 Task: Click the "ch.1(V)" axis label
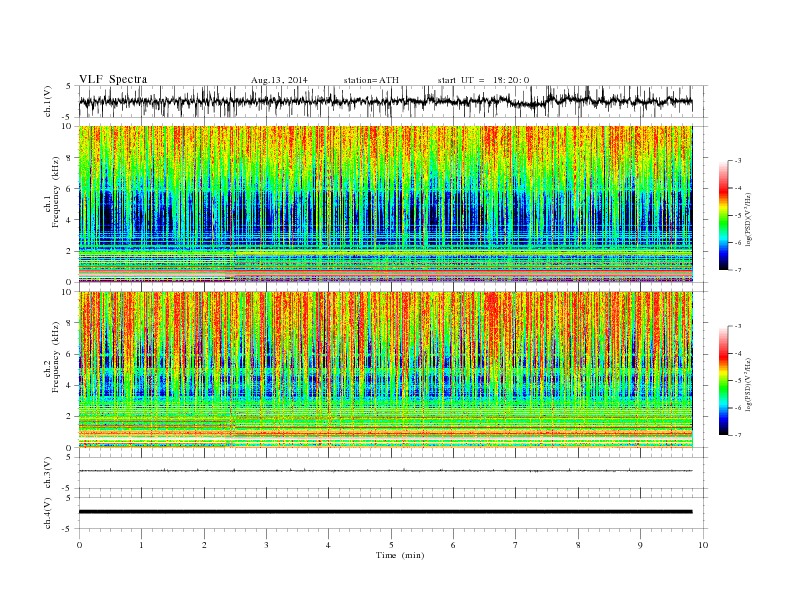48,101
